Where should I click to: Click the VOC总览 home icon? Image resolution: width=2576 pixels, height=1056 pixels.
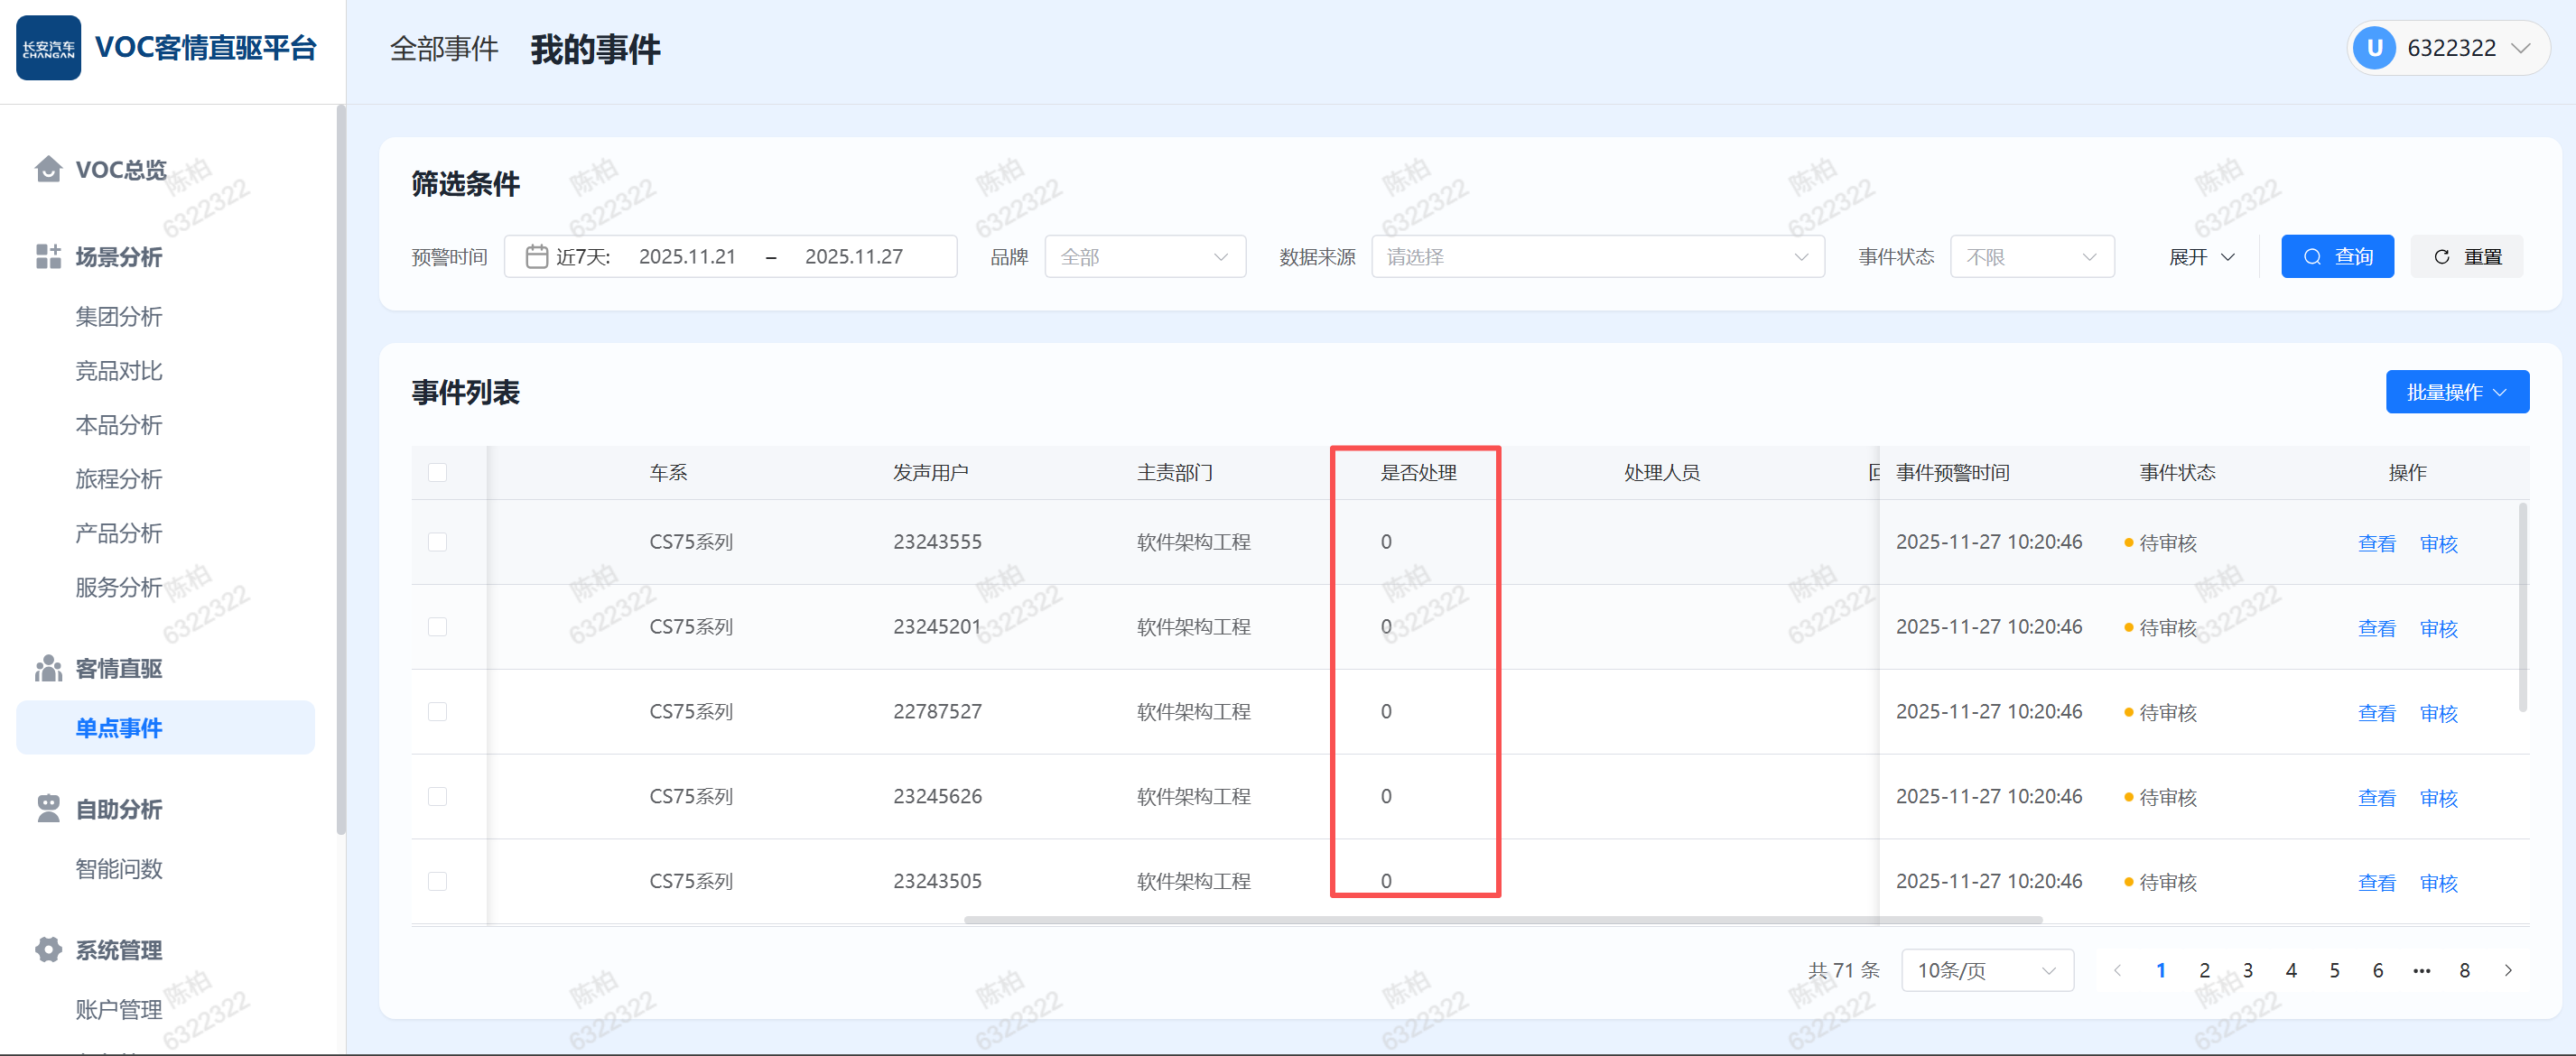click(48, 169)
